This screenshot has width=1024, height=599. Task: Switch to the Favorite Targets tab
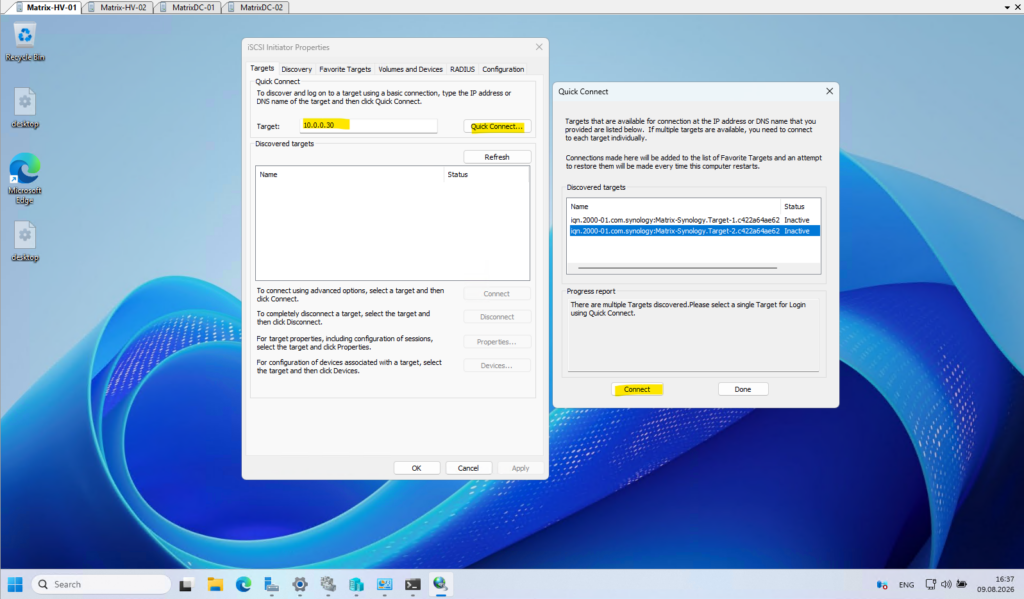tap(345, 69)
